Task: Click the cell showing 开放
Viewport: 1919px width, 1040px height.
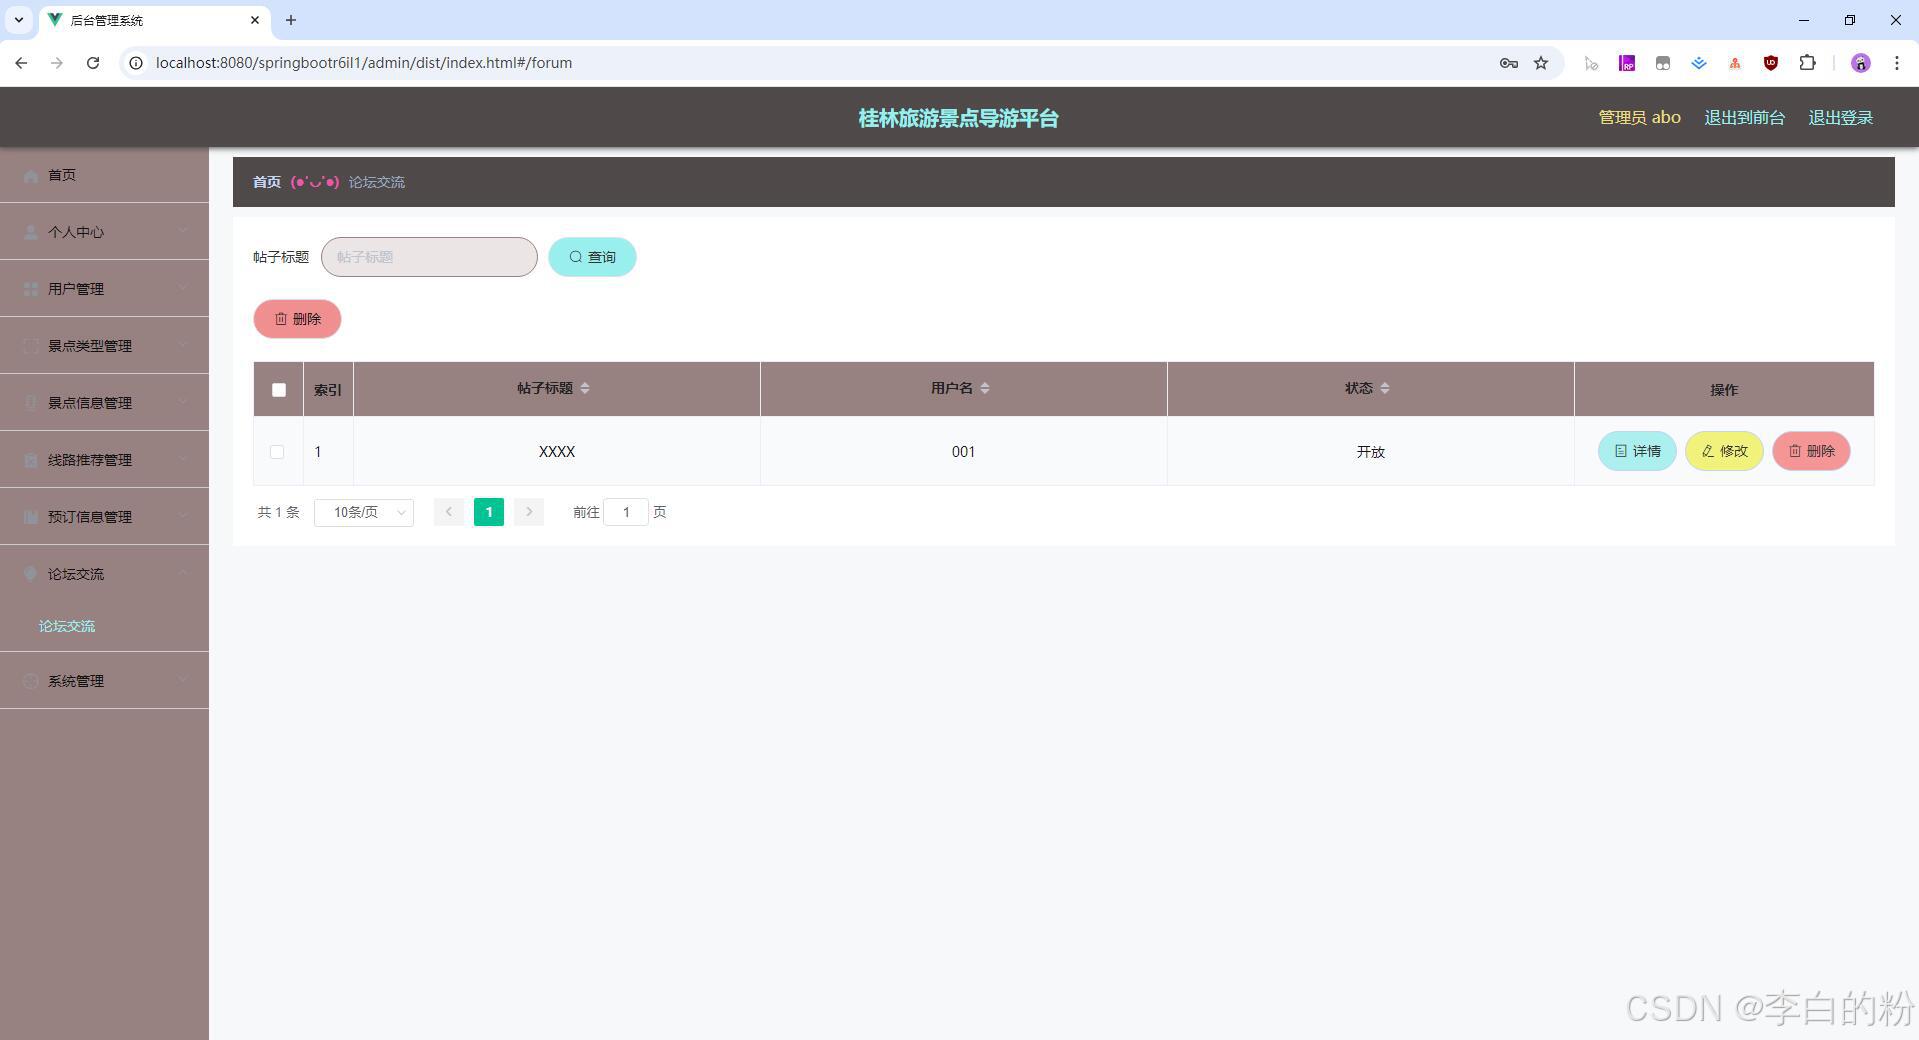Action: (1370, 452)
